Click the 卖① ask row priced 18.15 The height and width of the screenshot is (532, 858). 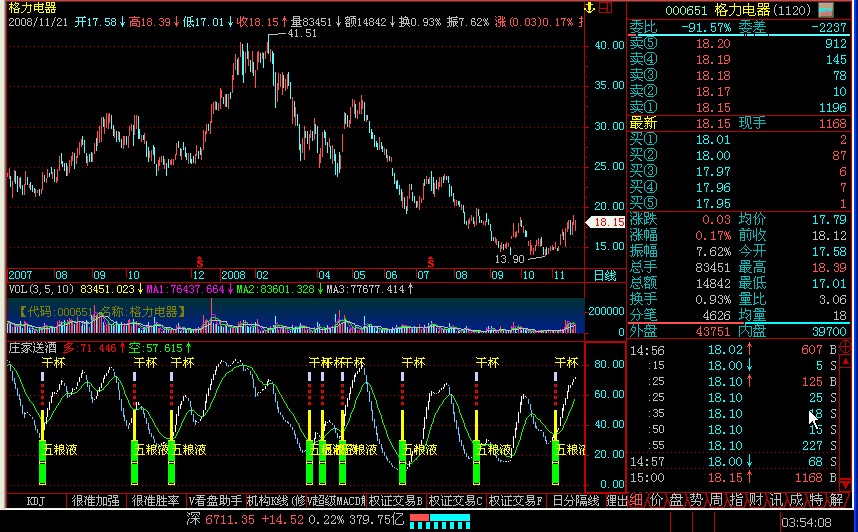[738, 107]
